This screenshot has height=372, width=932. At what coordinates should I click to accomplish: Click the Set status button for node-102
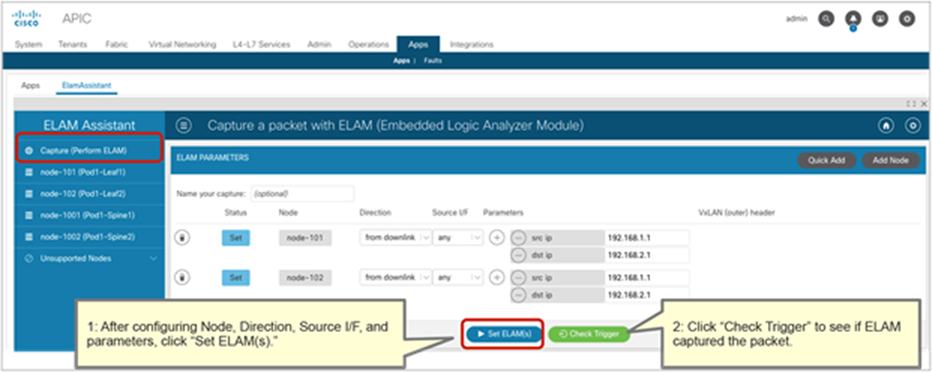coord(236,277)
